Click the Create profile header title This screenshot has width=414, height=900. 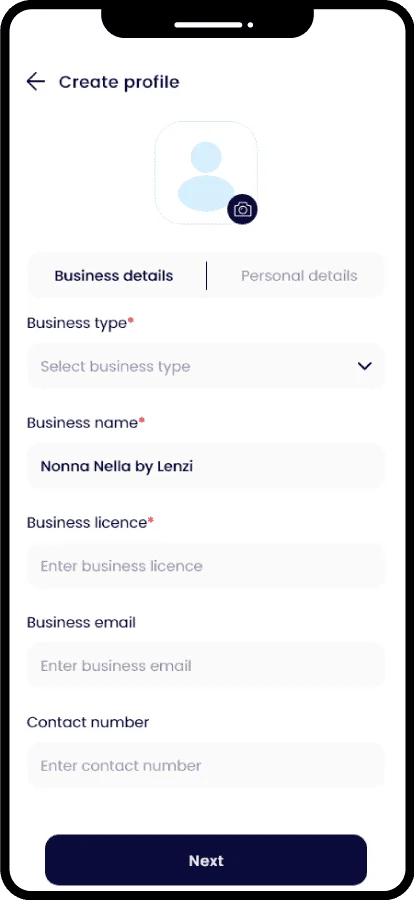click(119, 82)
